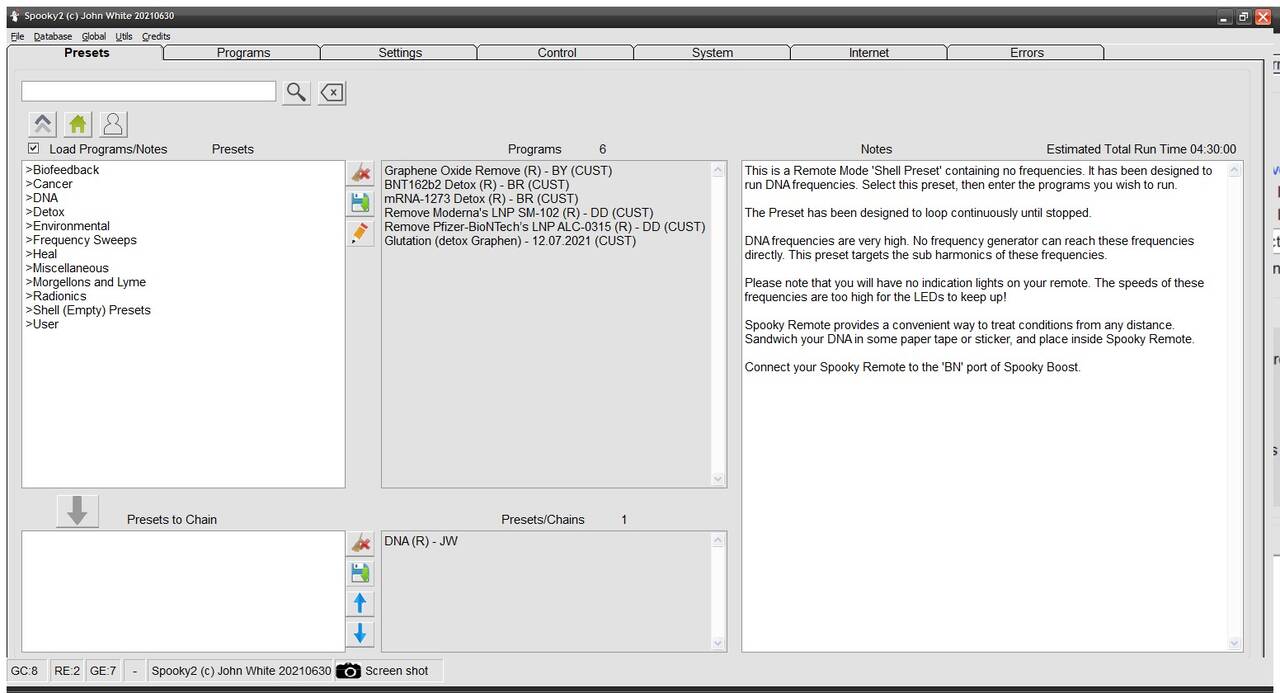
Task: Go to presets home with the green house icon
Action: tap(78, 124)
